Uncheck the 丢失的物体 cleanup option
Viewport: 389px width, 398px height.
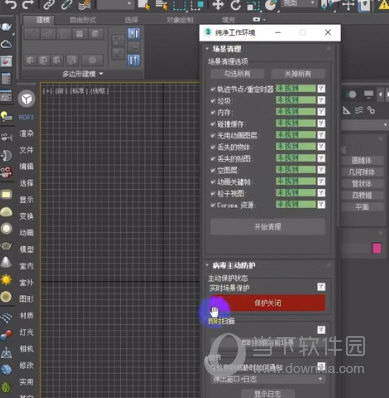(213, 147)
